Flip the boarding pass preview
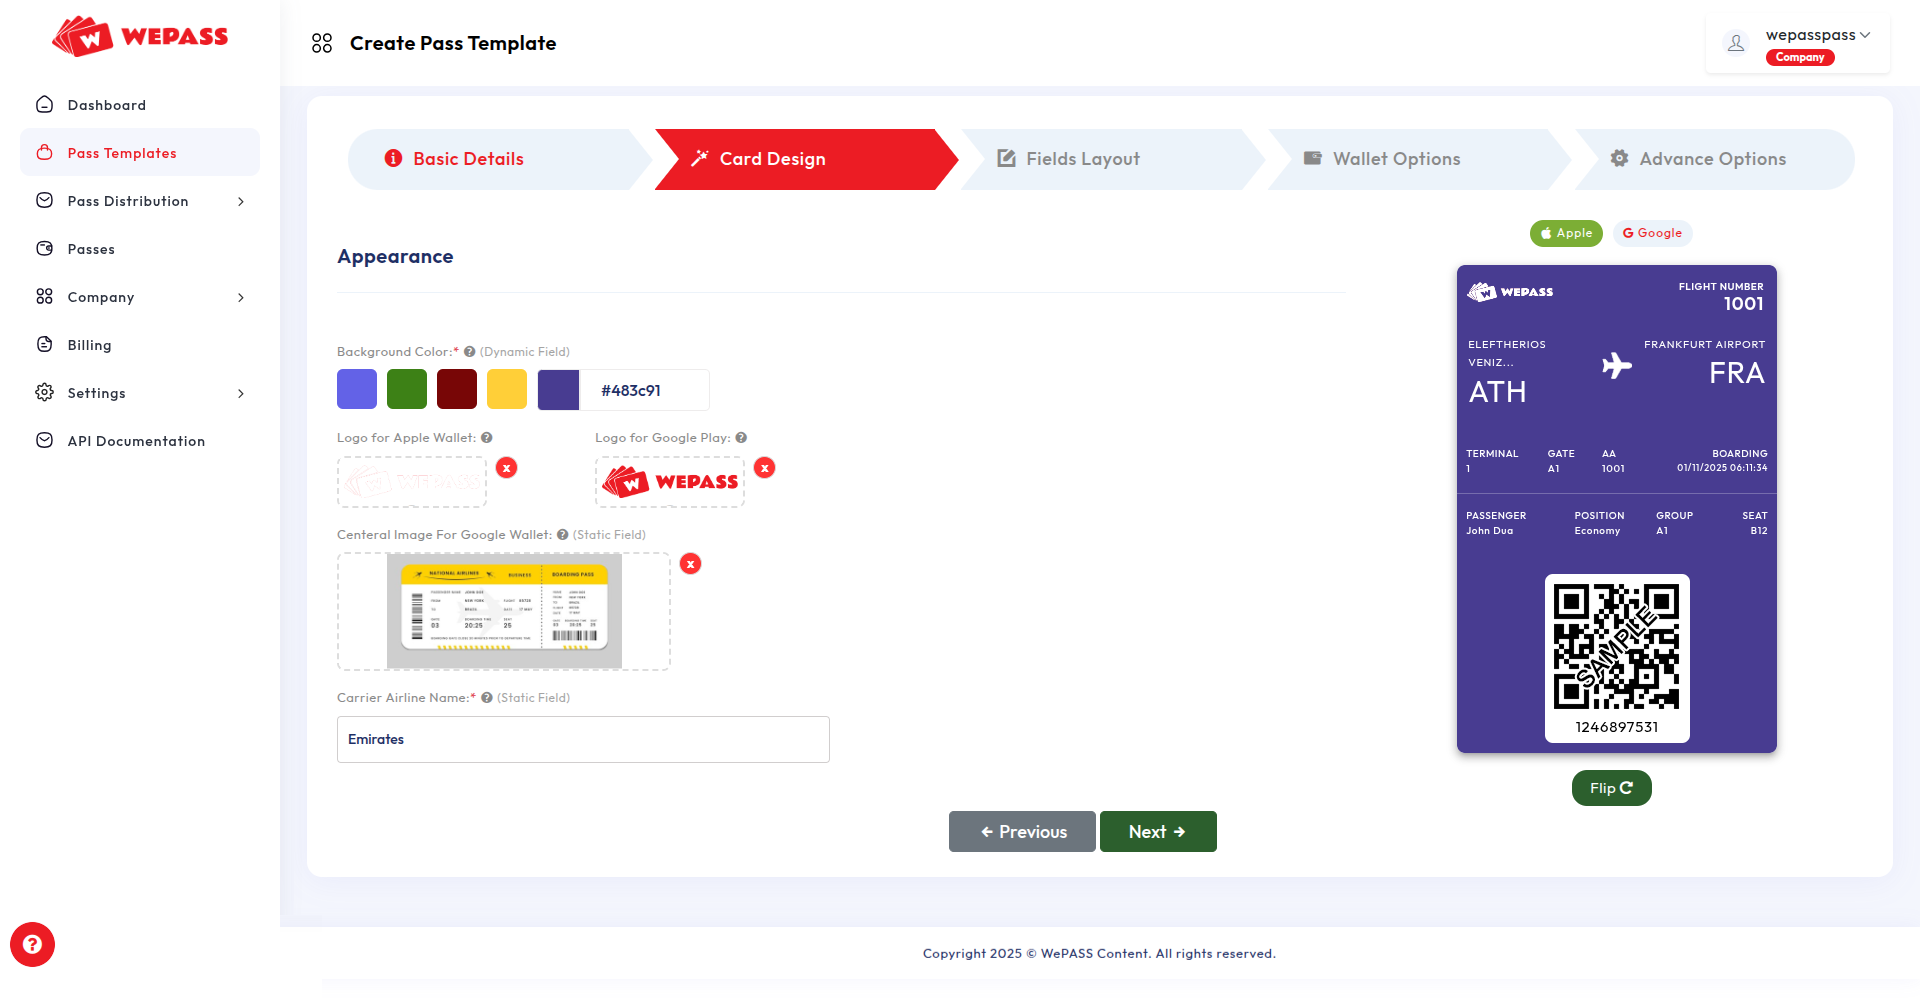This screenshot has height=999, width=1920. coord(1610,788)
